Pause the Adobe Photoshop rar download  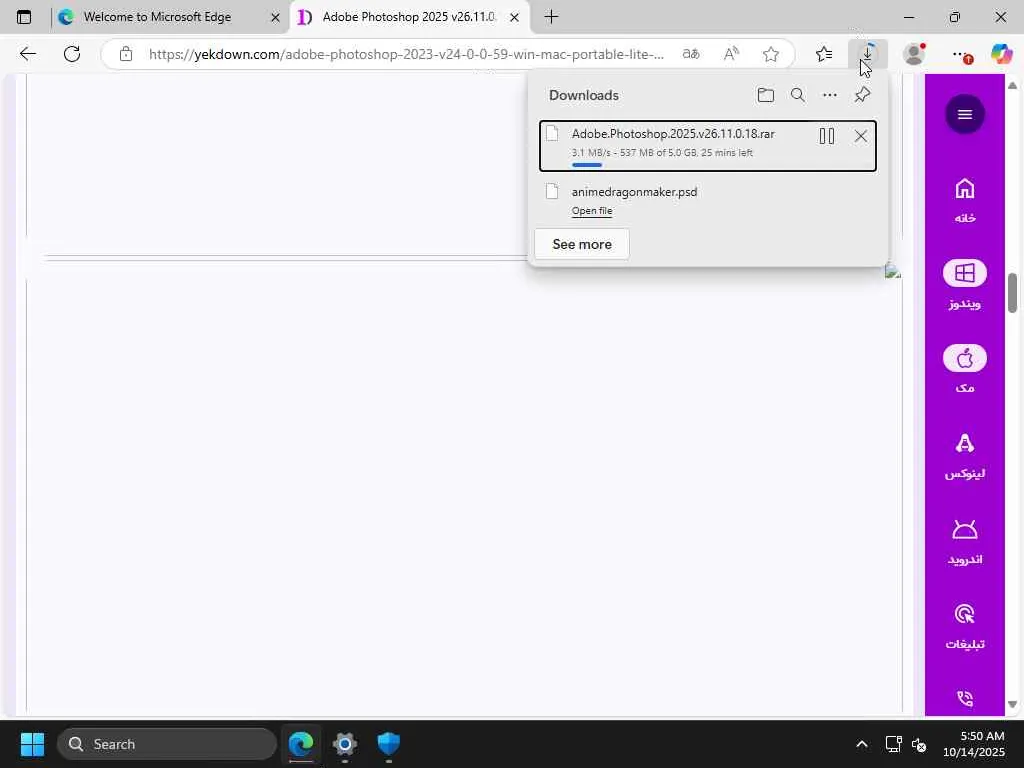tap(827, 136)
